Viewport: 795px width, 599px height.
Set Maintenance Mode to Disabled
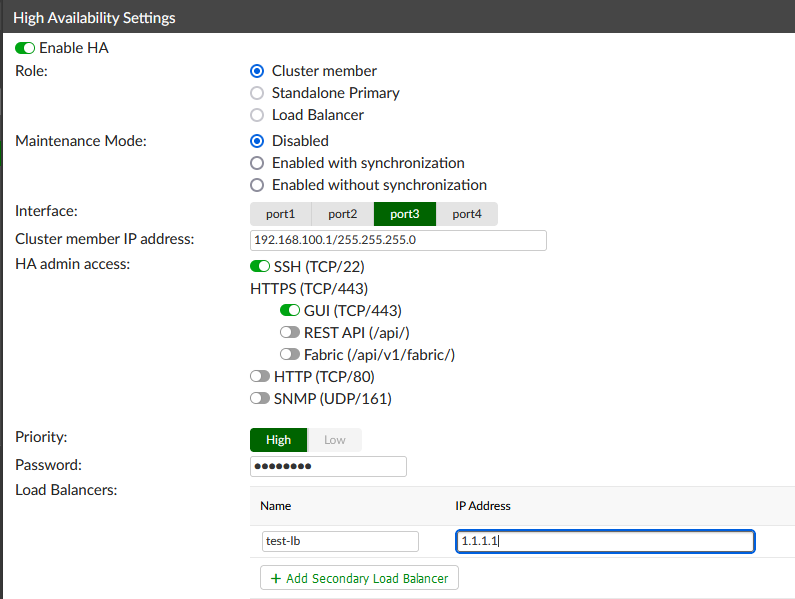point(257,141)
